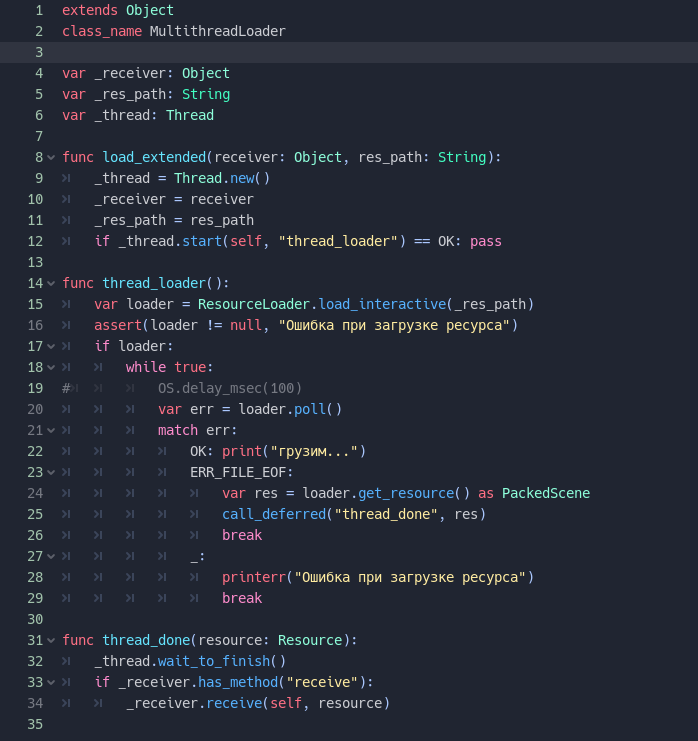Click line number 35 in the gutter
The width and height of the screenshot is (698, 741).
[x=35, y=724]
